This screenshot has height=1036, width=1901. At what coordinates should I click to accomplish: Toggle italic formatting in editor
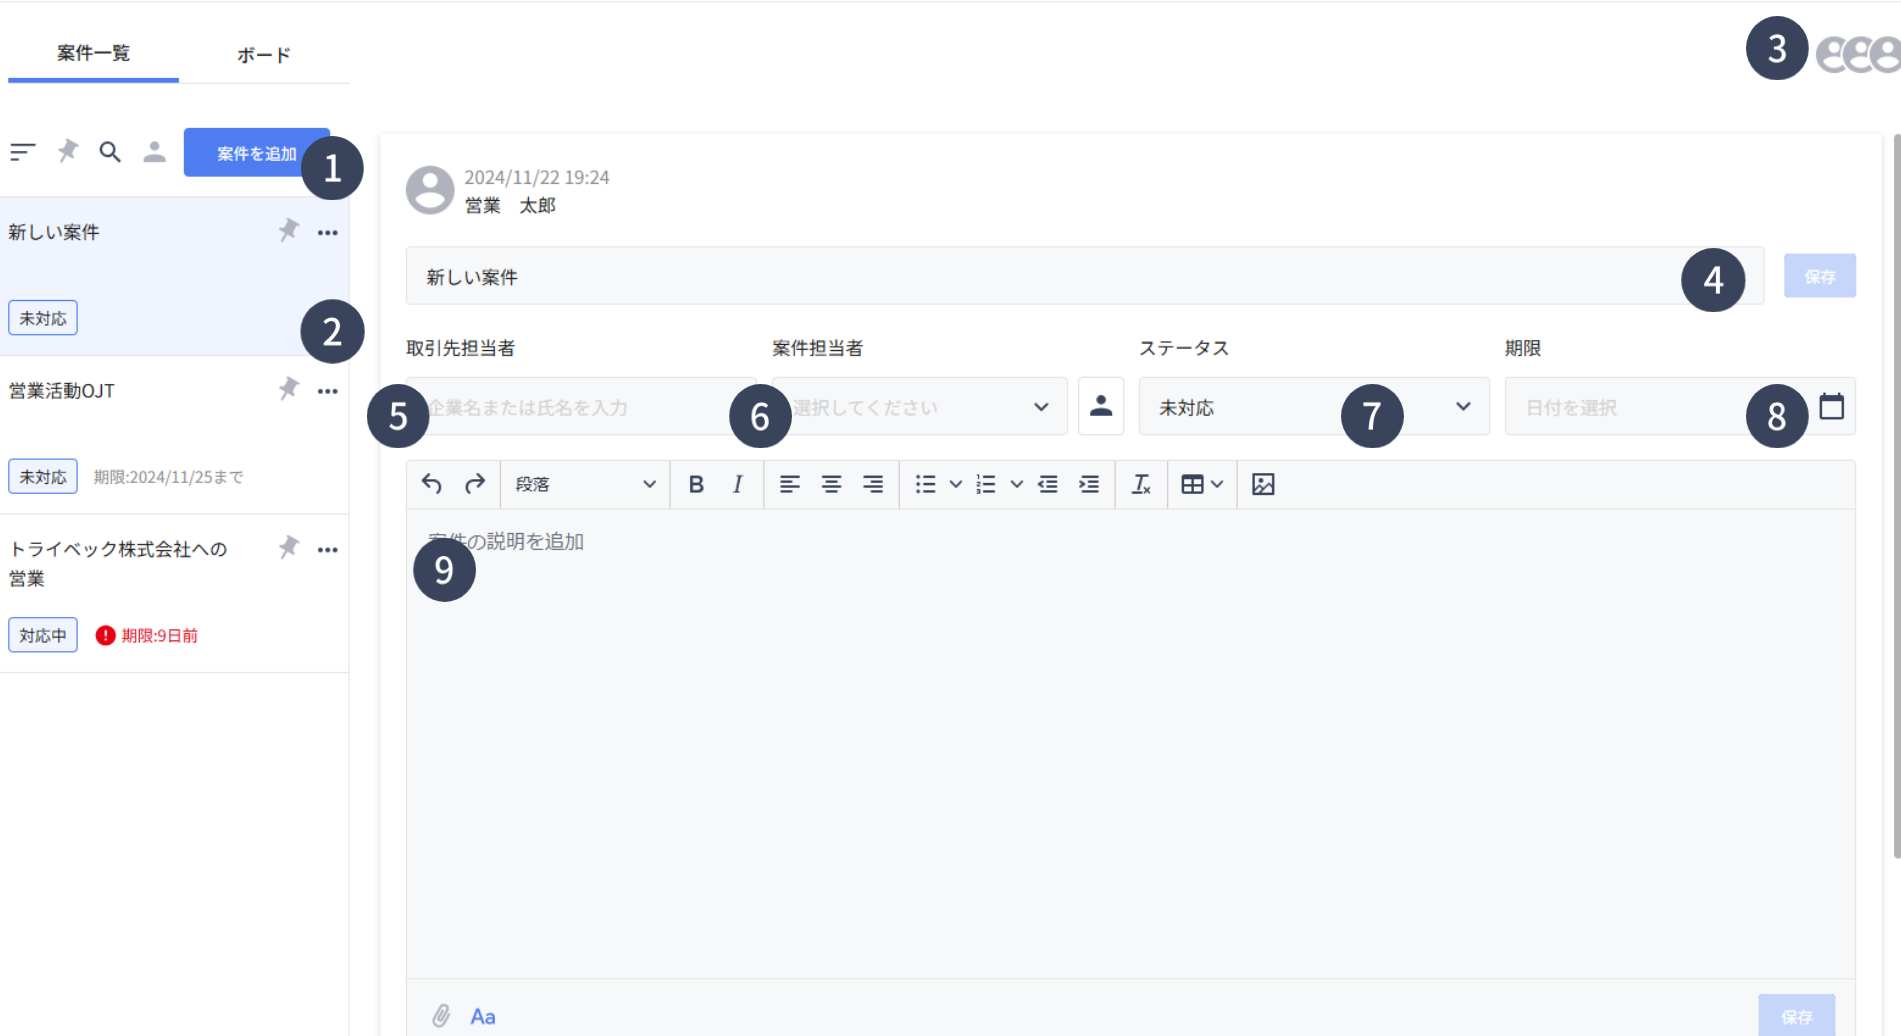click(x=737, y=484)
